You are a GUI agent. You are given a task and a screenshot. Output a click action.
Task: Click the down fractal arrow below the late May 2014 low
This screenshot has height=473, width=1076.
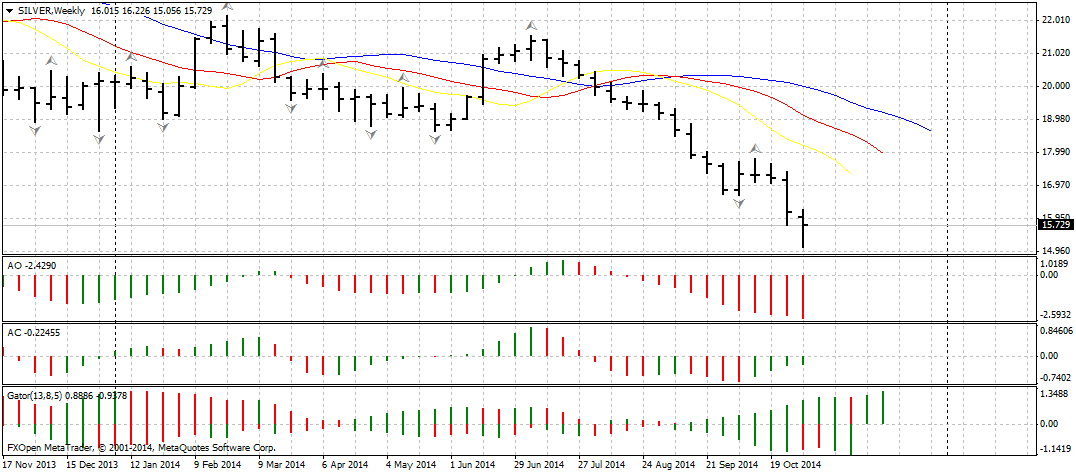(436, 140)
